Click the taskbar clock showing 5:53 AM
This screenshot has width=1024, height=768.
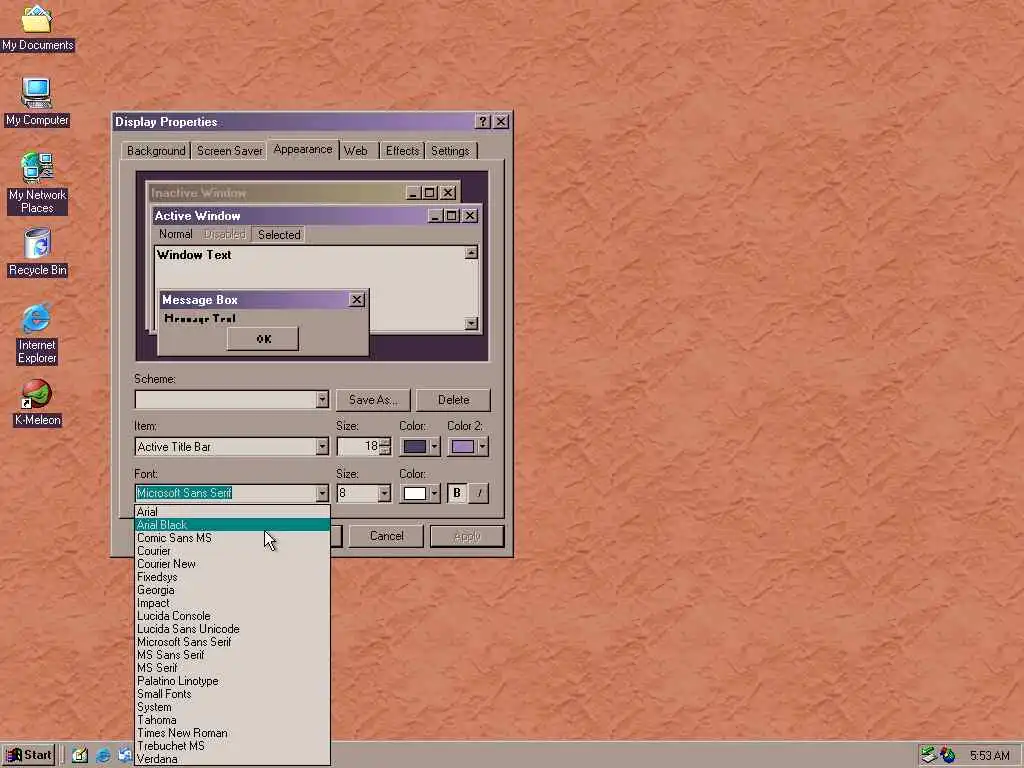coord(989,756)
